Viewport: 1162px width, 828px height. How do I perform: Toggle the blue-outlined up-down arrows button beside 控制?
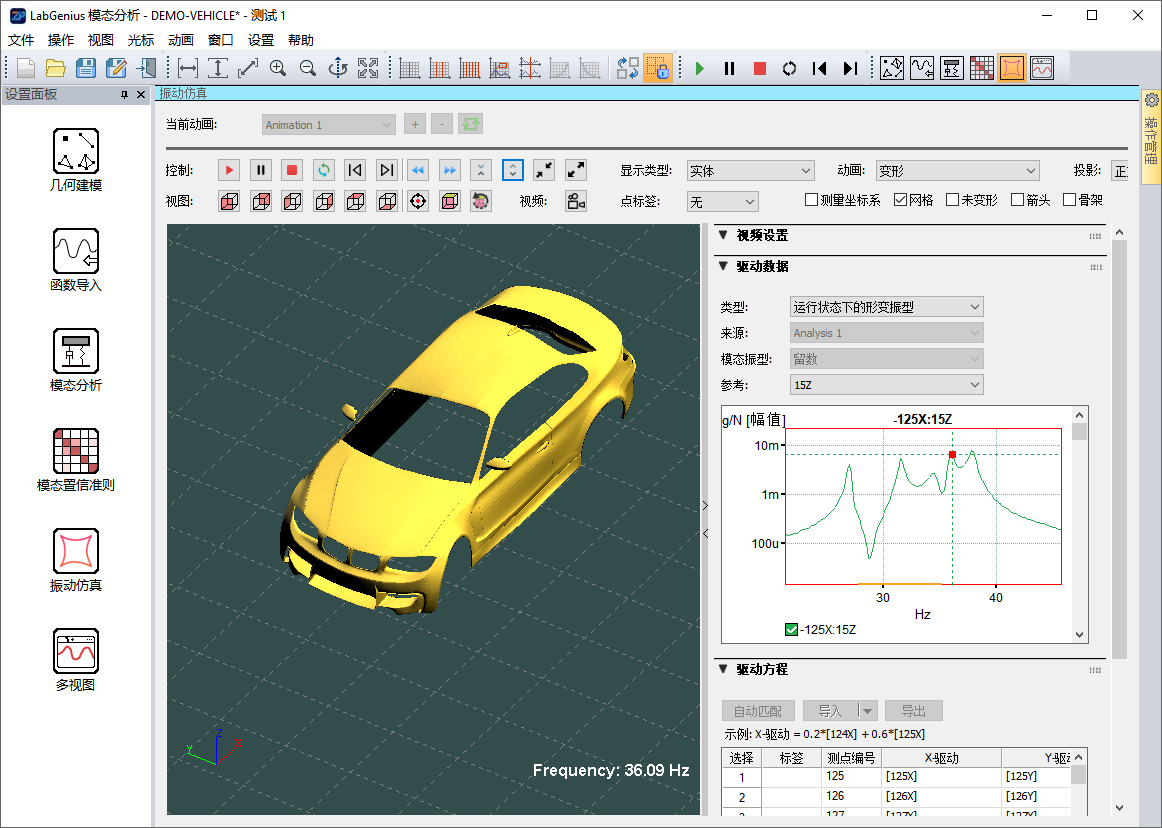click(x=513, y=170)
